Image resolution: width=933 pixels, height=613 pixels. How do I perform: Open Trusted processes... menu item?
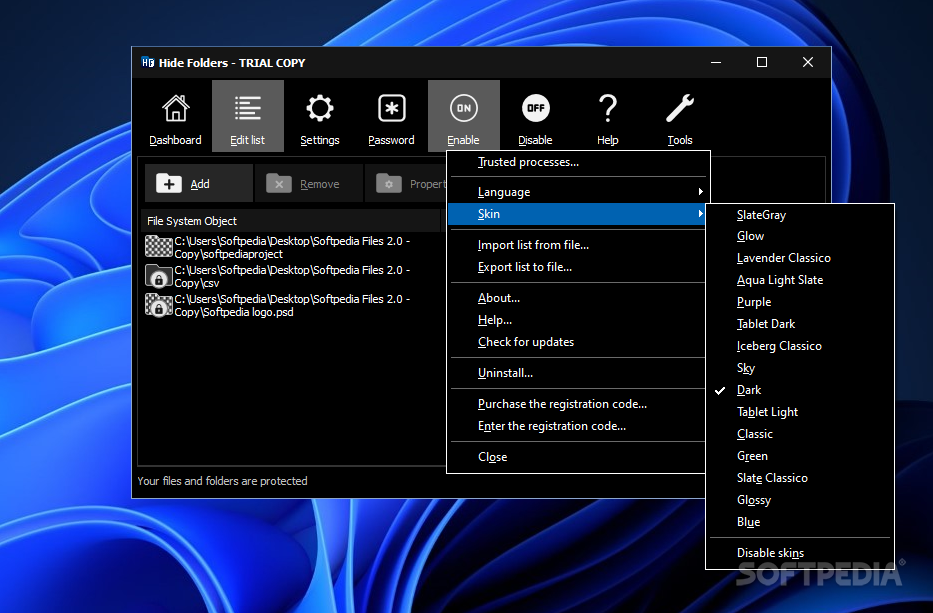tap(577, 162)
